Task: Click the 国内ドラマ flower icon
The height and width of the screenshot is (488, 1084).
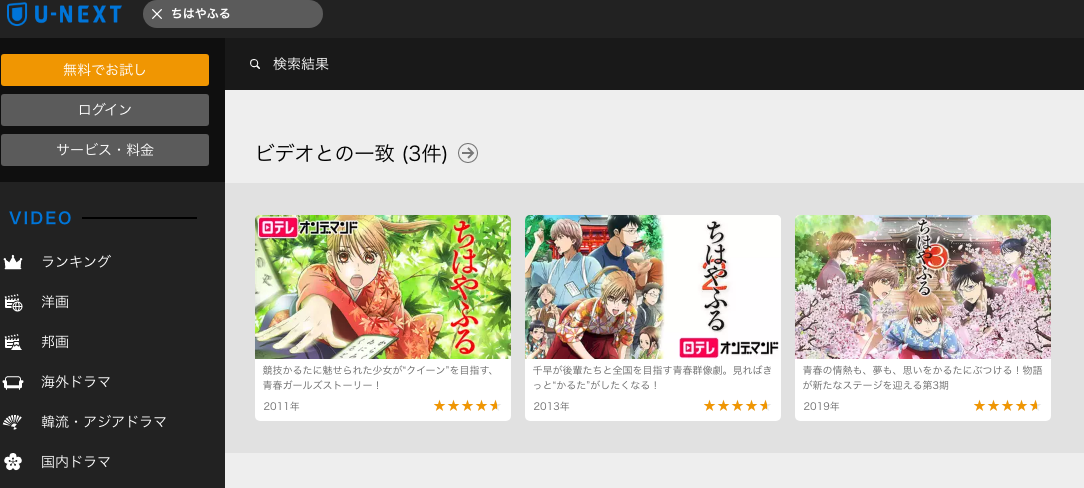Action: tap(13, 462)
